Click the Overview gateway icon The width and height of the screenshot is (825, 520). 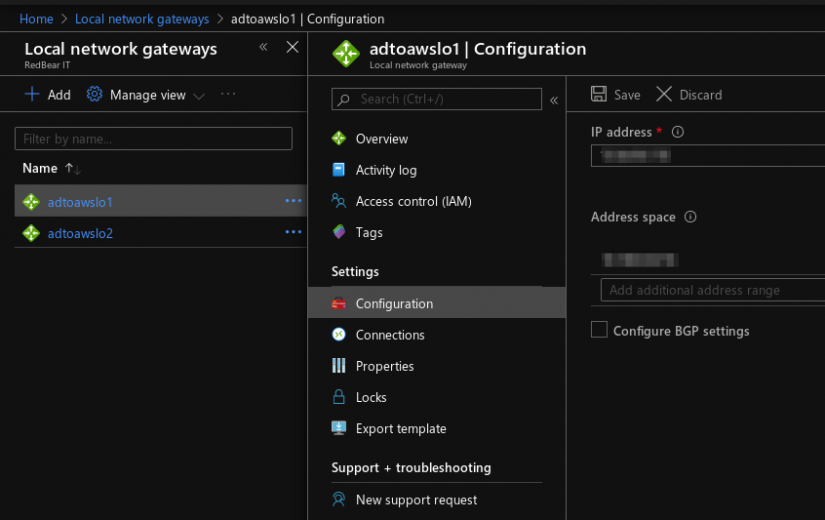click(x=339, y=138)
